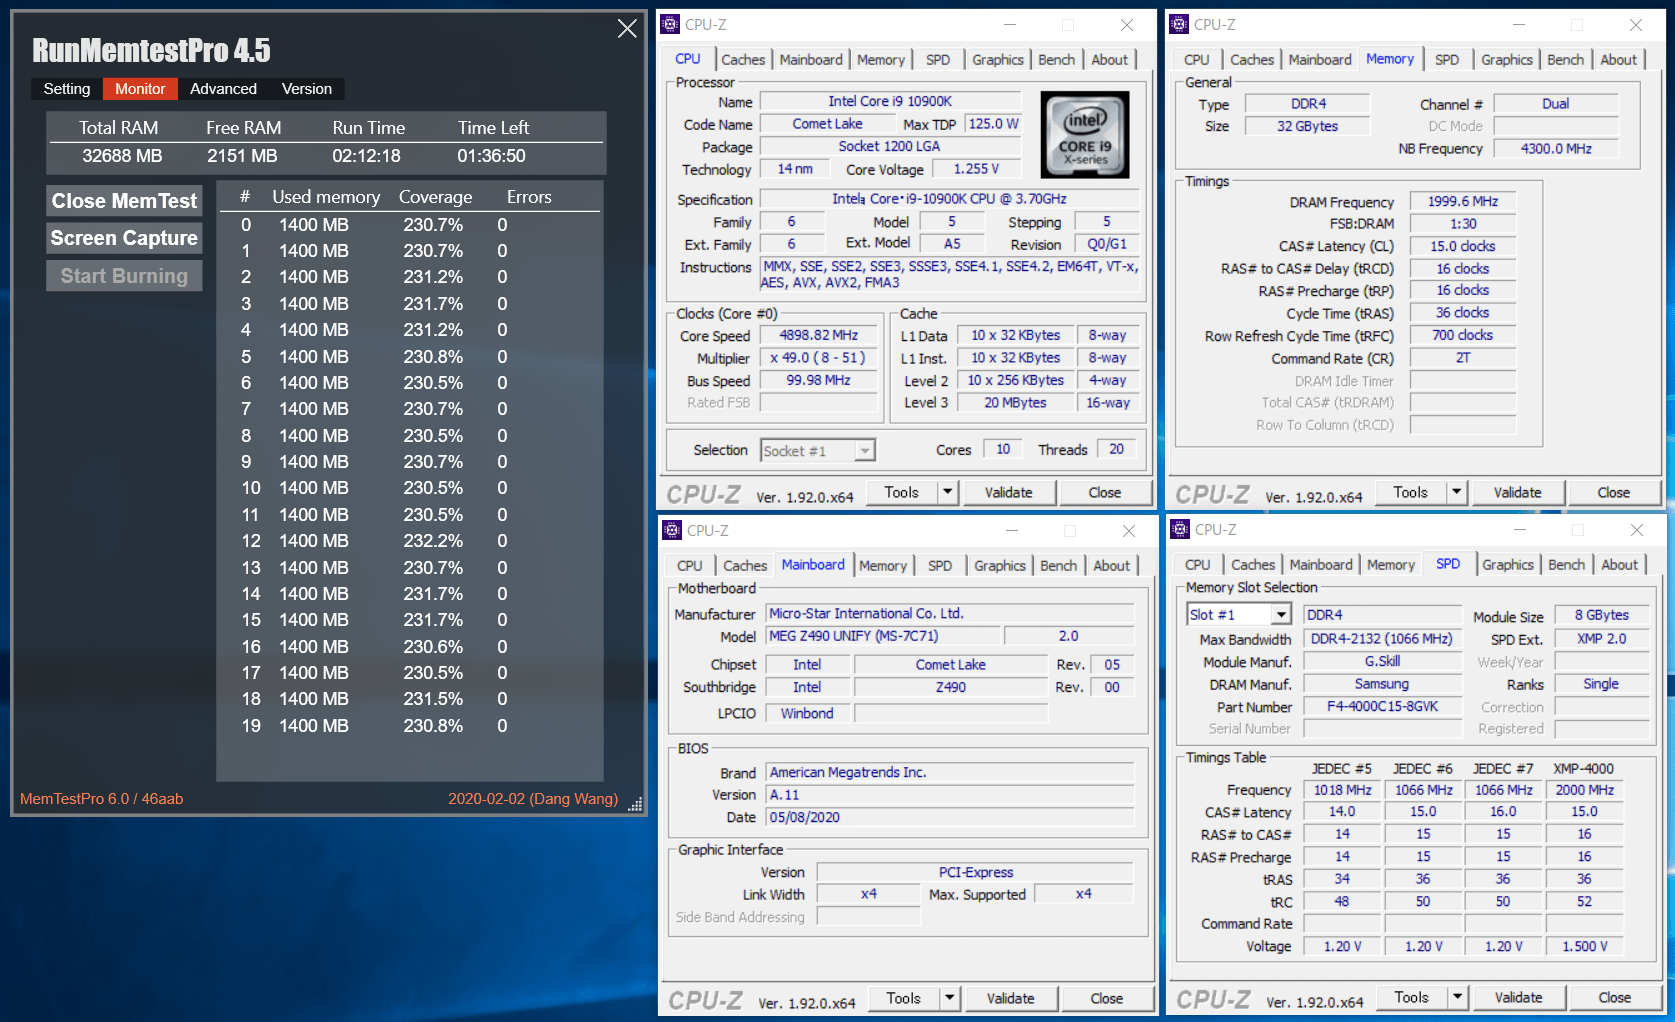Select the Mainboard tab in the SPD tab window
This screenshot has width=1675, height=1022.
coord(1320,565)
